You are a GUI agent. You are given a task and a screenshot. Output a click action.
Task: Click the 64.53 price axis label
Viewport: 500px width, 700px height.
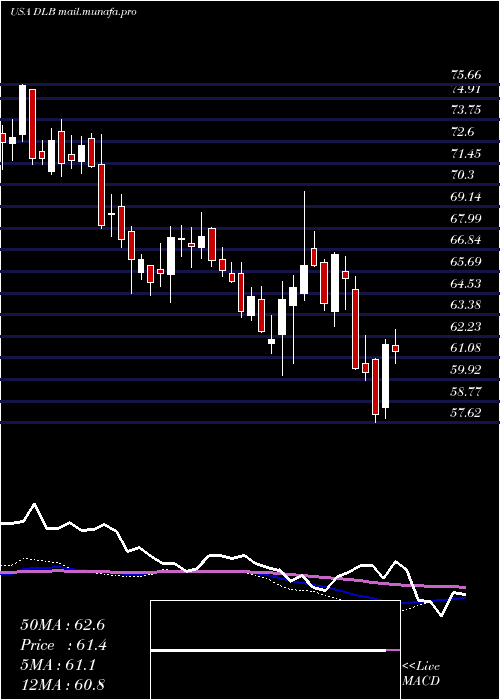click(x=466, y=283)
